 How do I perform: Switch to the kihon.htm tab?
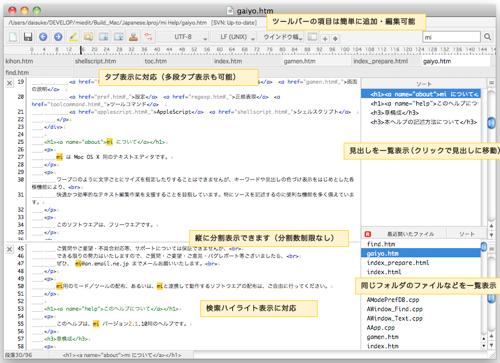38,61
